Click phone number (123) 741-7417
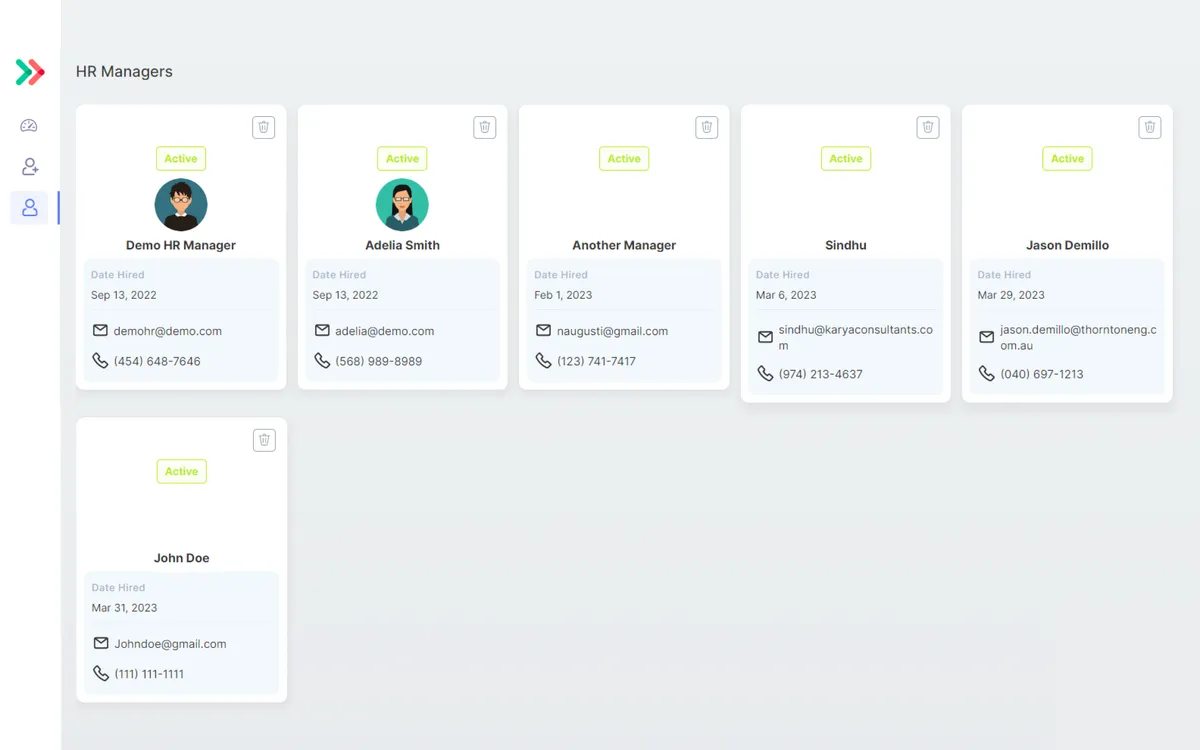 [596, 361]
